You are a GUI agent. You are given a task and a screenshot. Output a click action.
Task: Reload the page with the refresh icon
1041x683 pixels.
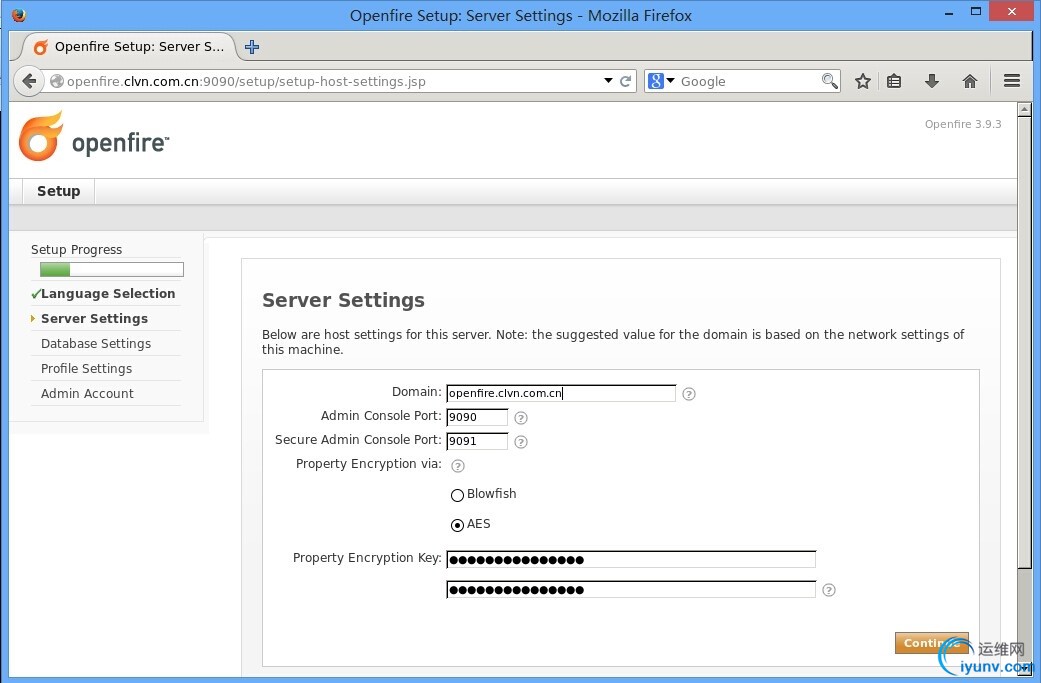(x=625, y=81)
